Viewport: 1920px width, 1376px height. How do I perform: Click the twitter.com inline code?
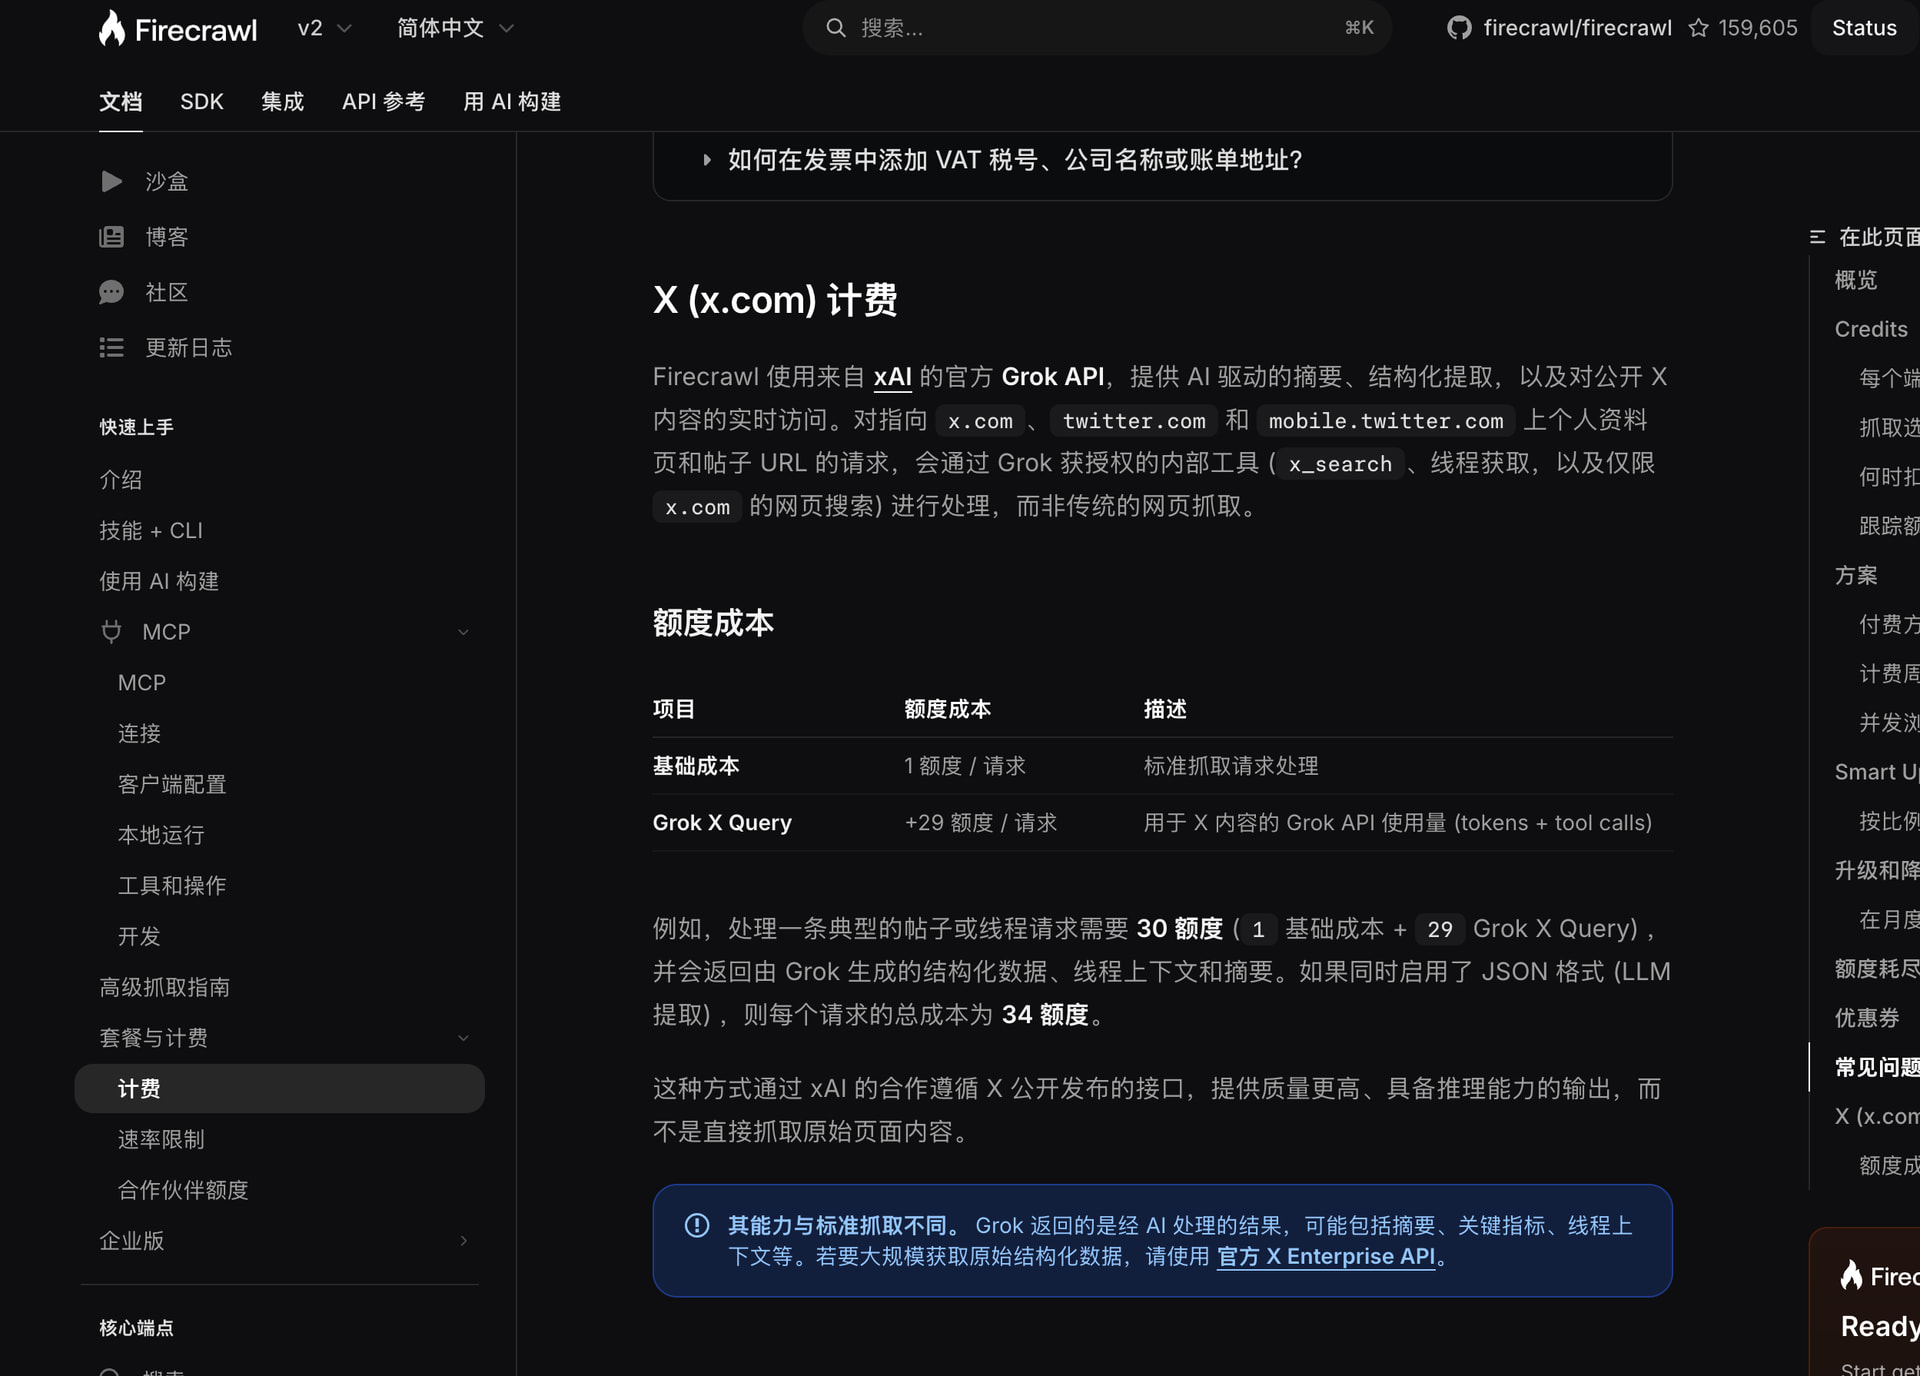pos(1134,421)
